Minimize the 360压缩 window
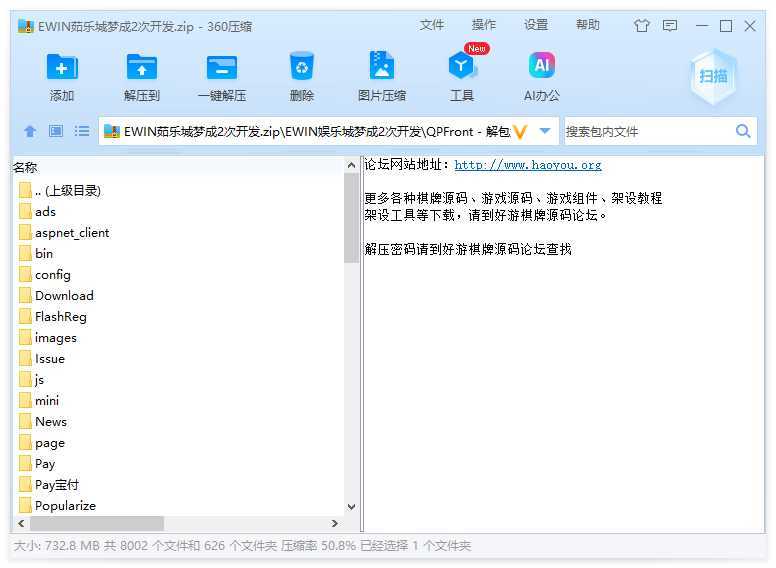 (702, 26)
